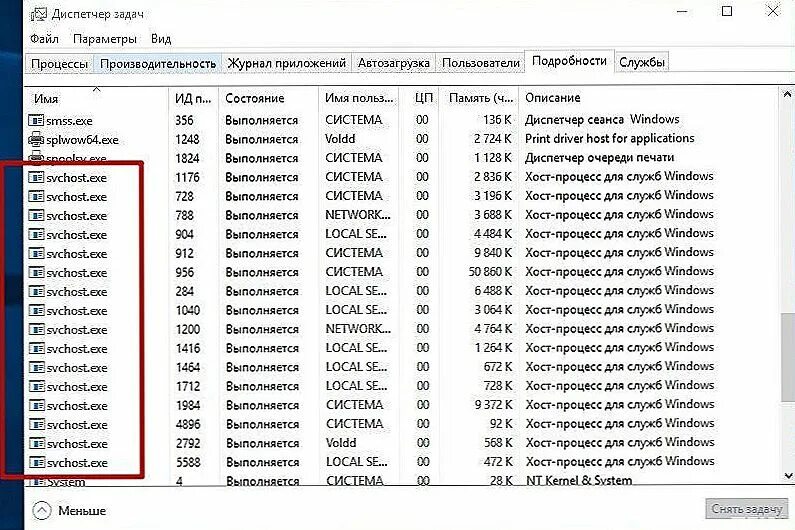Viewport: 795px width, 530px height.
Task: Click description 'Print driver host for applications'
Action: tap(609, 138)
